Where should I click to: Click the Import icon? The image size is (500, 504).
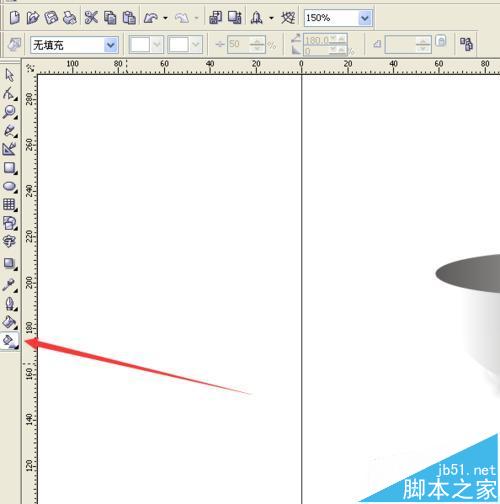click(216, 18)
